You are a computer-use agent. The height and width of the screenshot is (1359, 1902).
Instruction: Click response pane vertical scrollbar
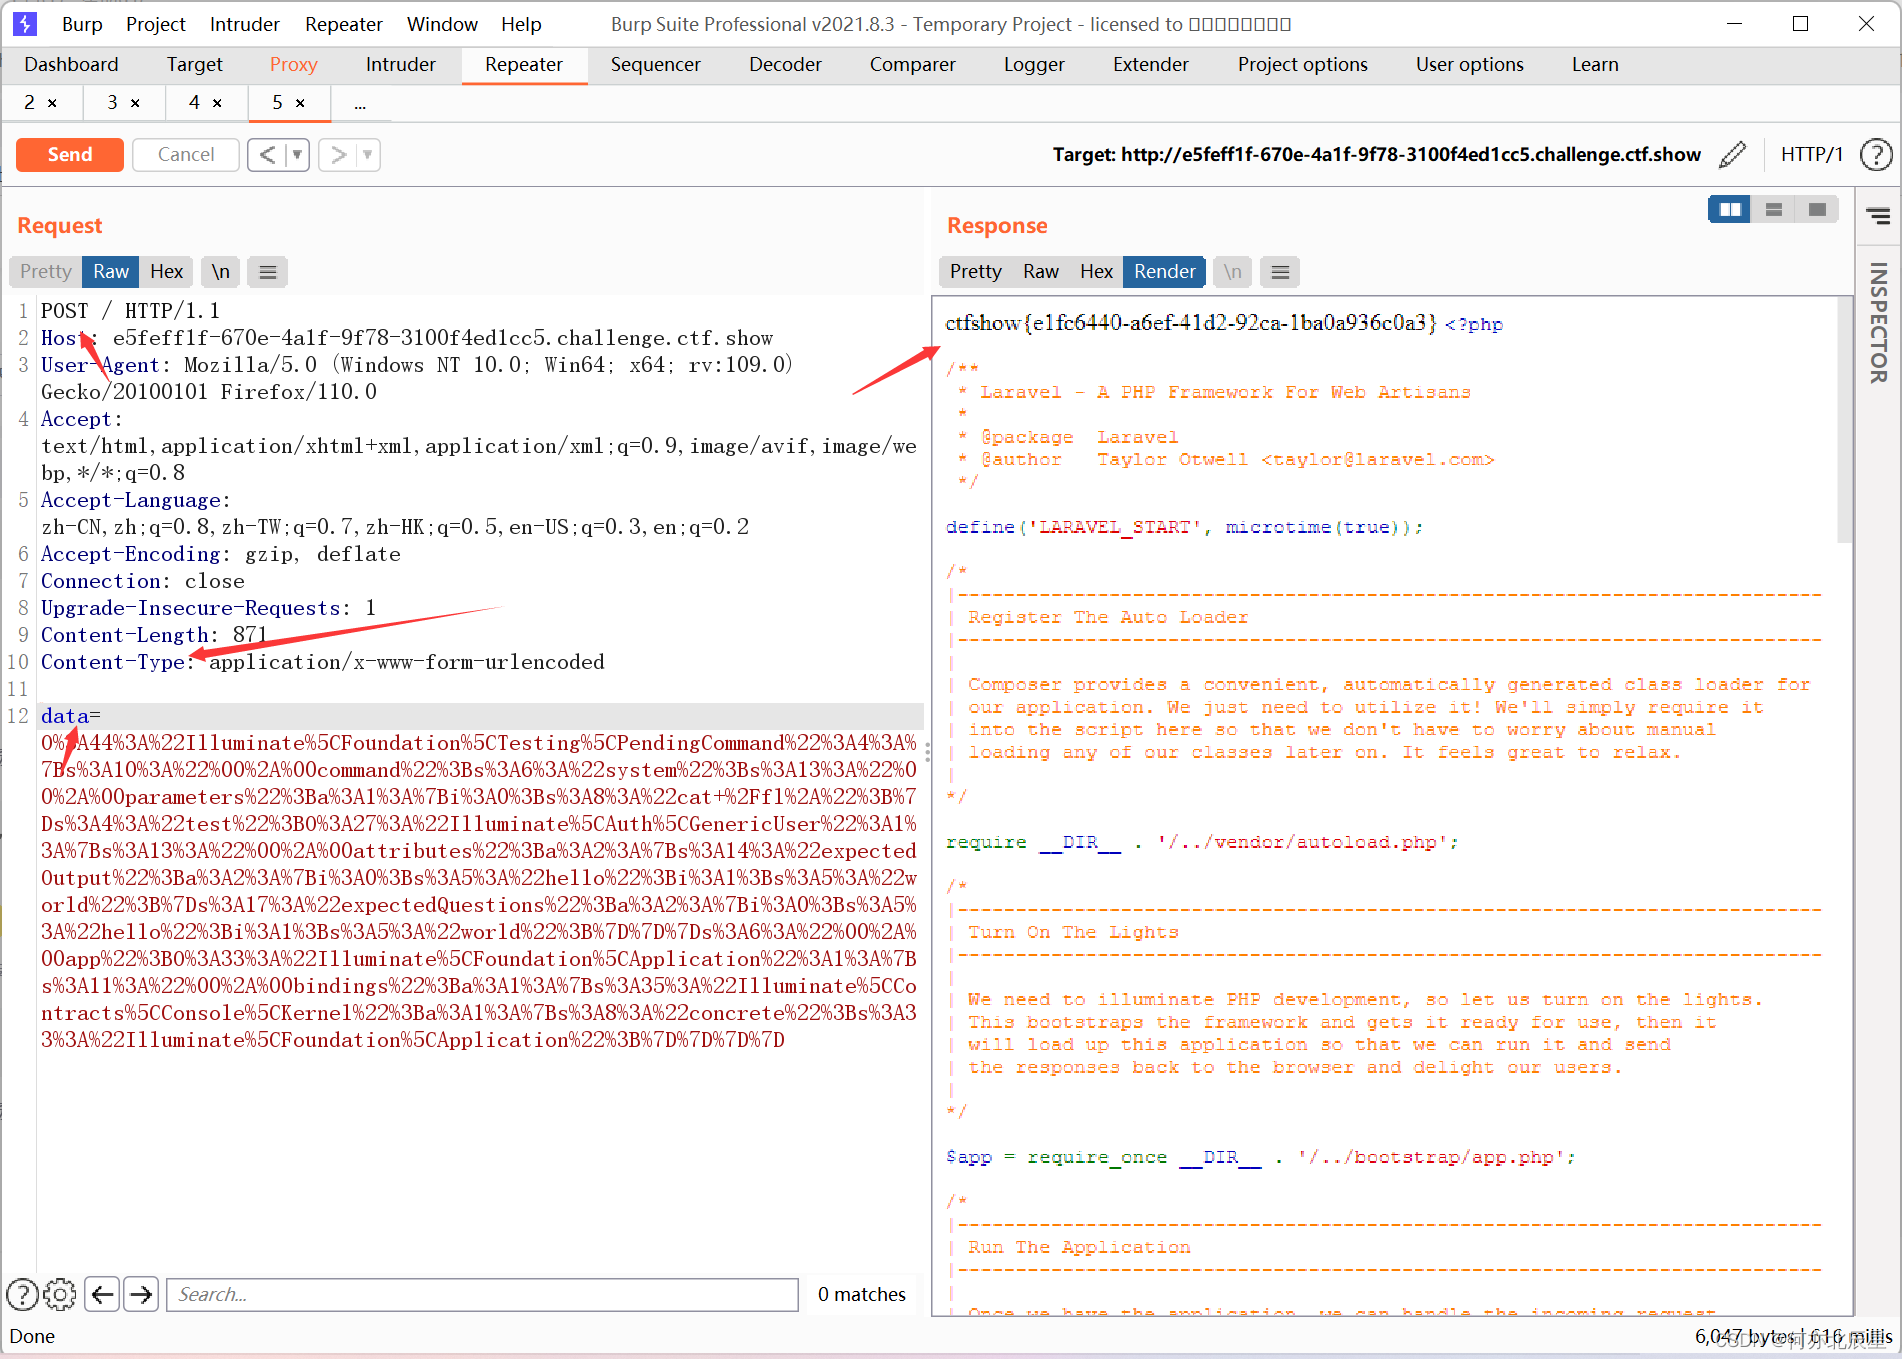pyautogui.click(x=1845, y=420)
